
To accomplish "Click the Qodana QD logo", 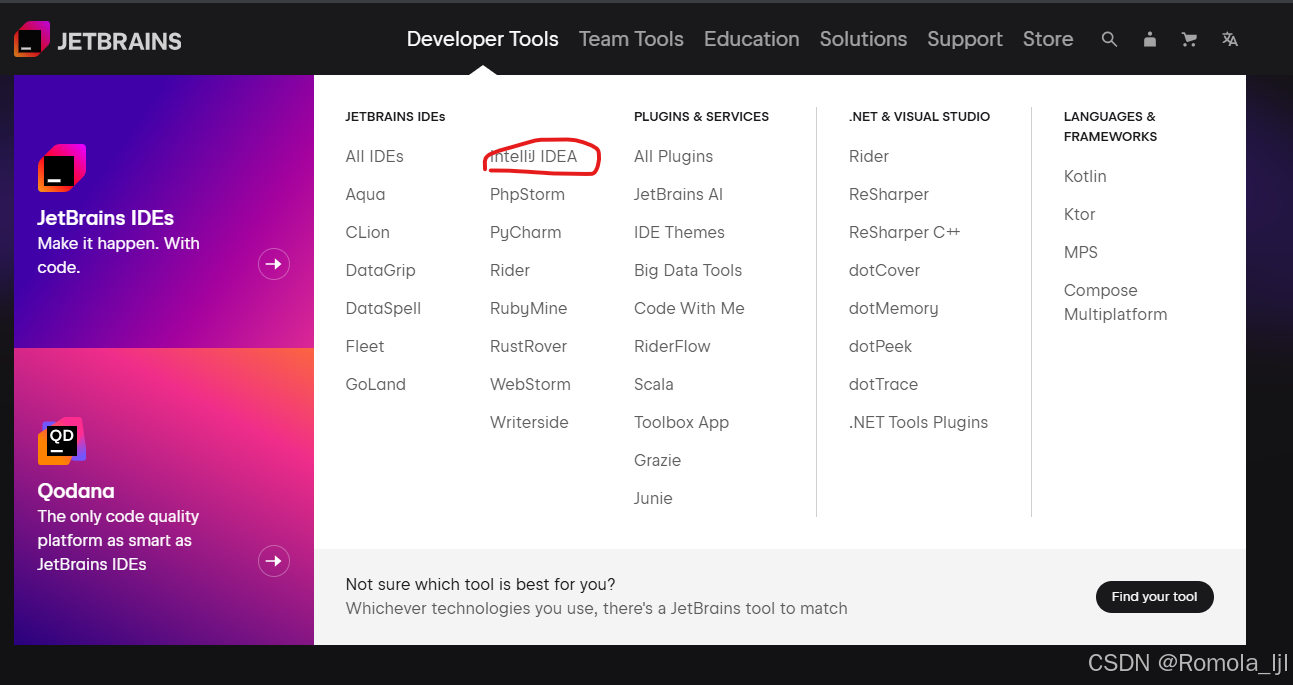I will (62, 441).
